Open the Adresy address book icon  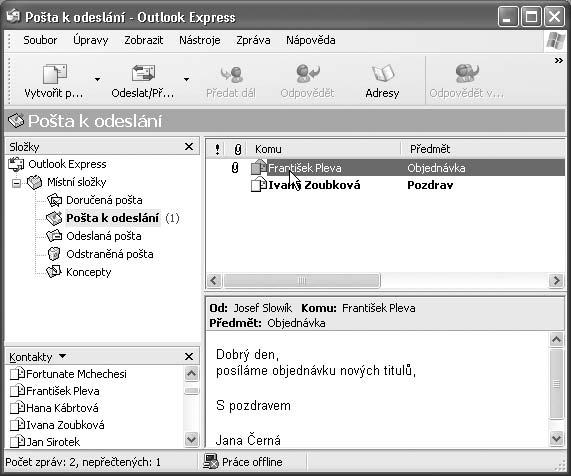(x=383, y=73)
